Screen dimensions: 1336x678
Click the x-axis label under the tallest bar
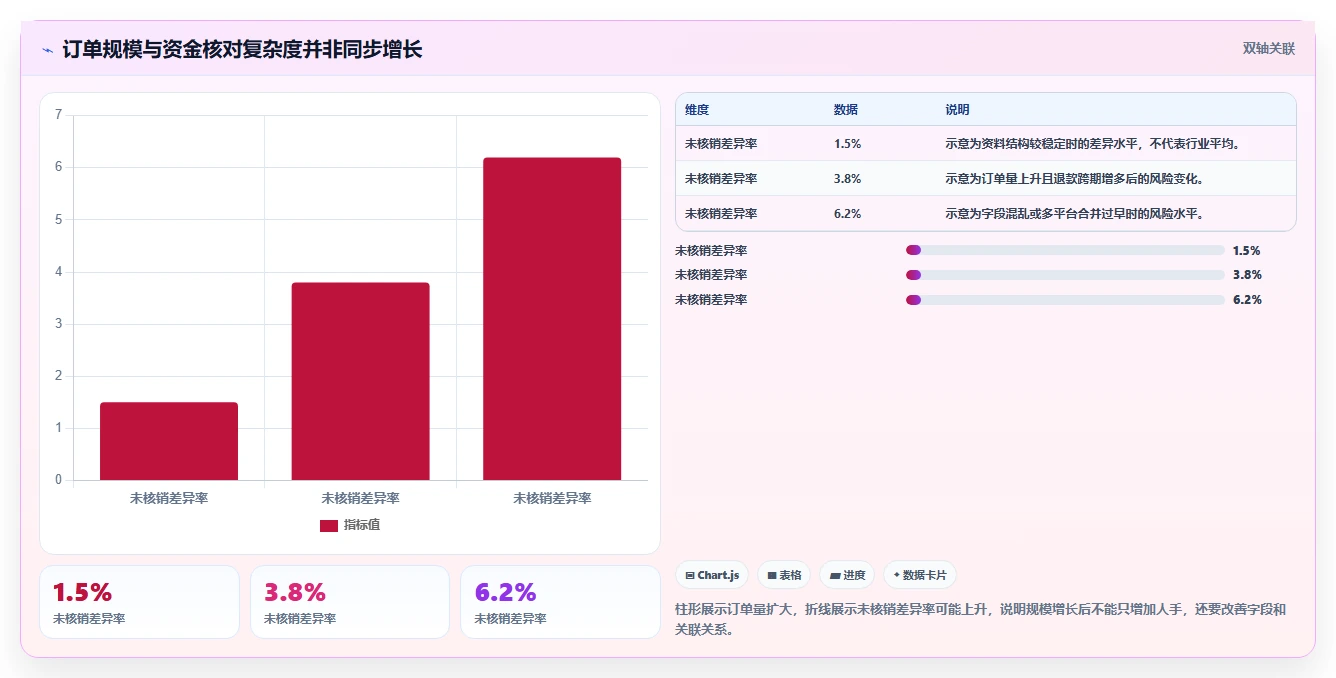click(552, 498)
